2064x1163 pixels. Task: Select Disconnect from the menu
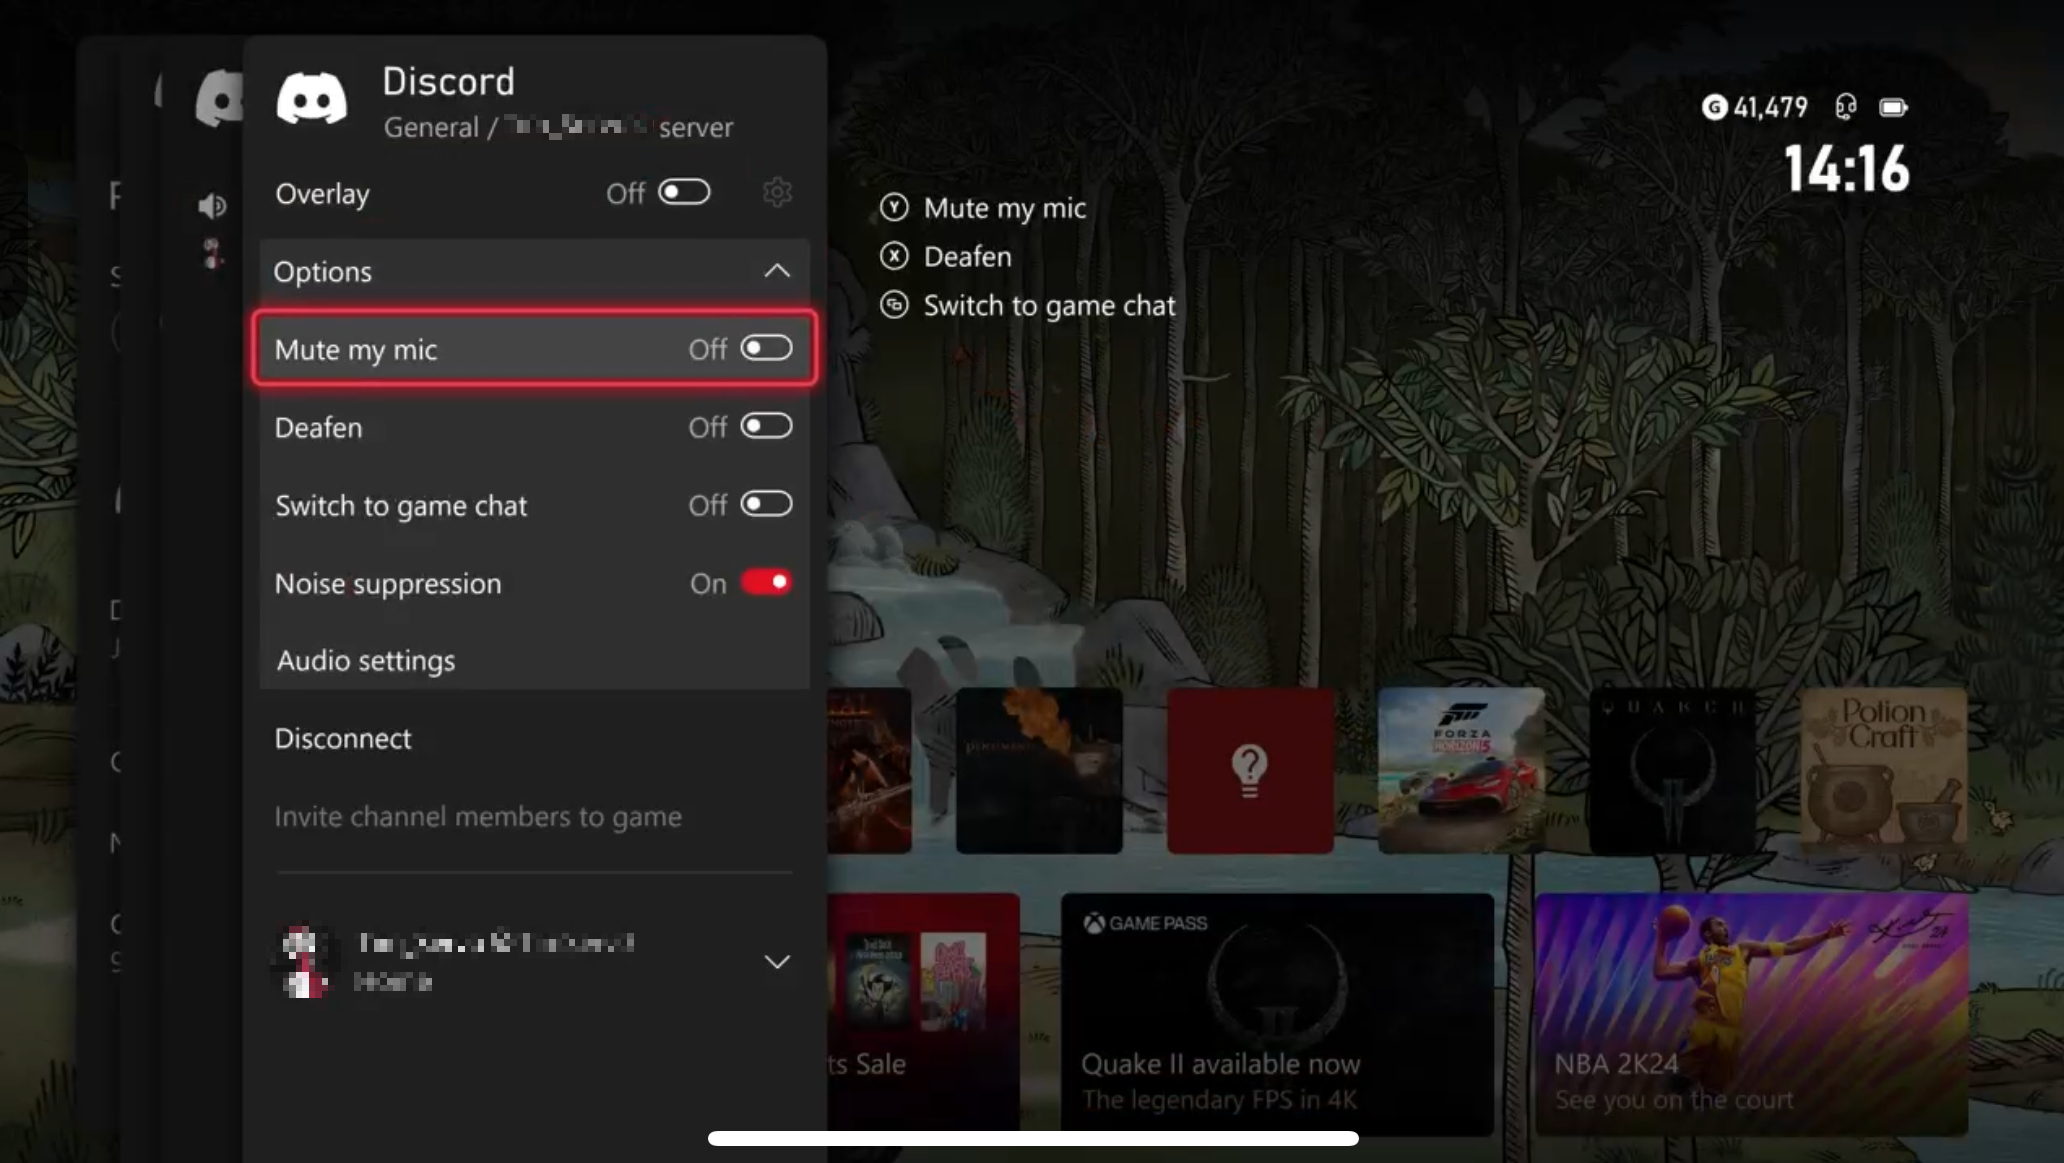click(x=343, y=738)
